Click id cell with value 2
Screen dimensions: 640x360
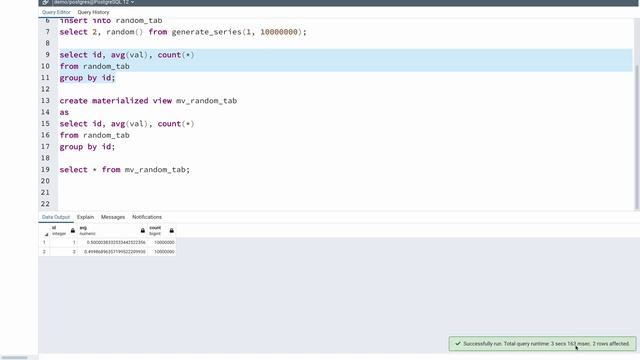pyautogui.click(x=64, y=252)
